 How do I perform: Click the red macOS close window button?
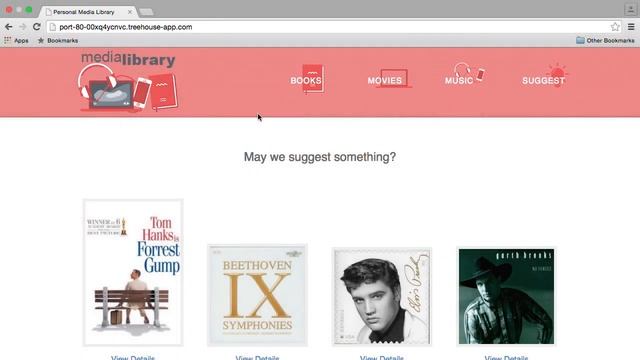(x=9, y=9)
